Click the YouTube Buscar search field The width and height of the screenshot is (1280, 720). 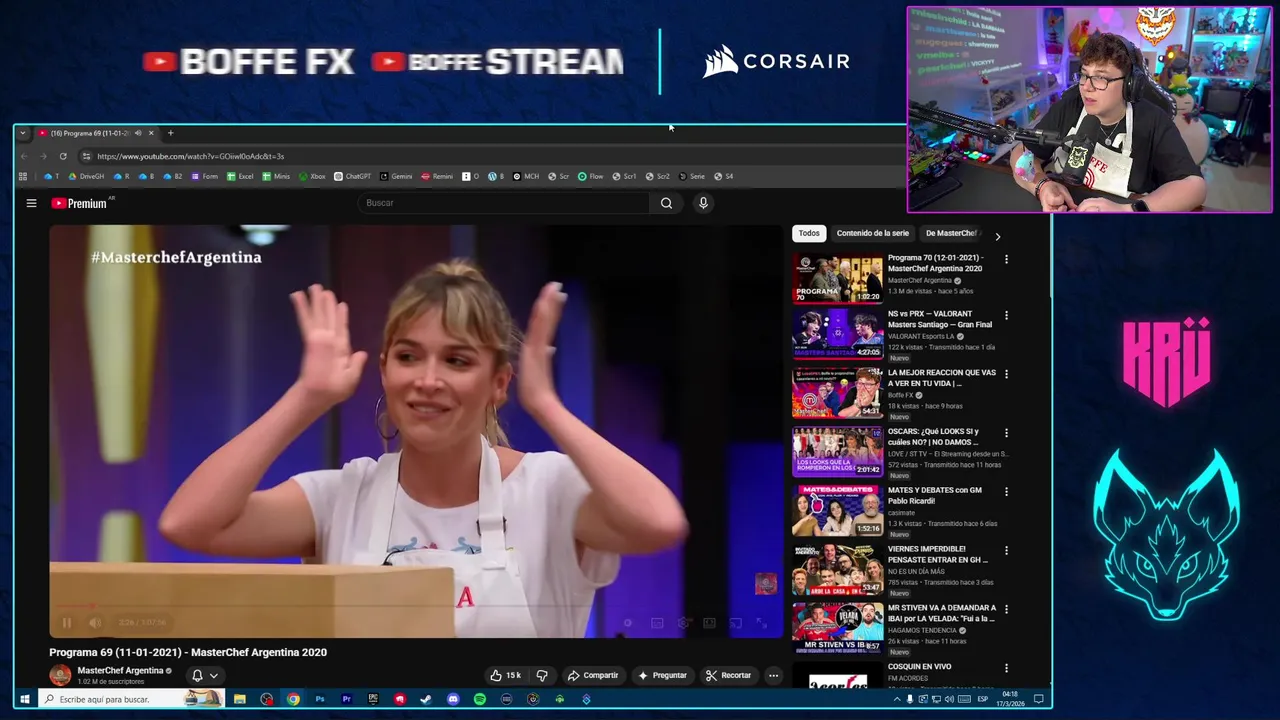click(x=504, y=203)
